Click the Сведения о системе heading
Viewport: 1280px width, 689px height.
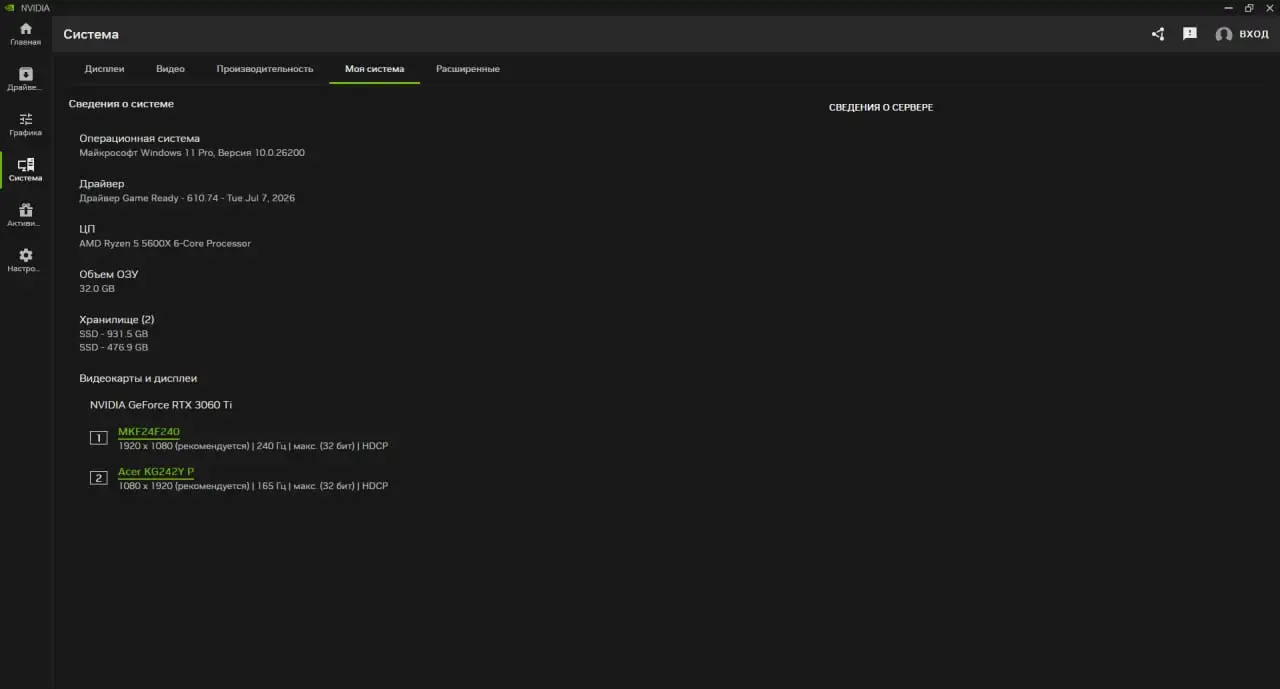pyautogui.click(x=121, y=104)
